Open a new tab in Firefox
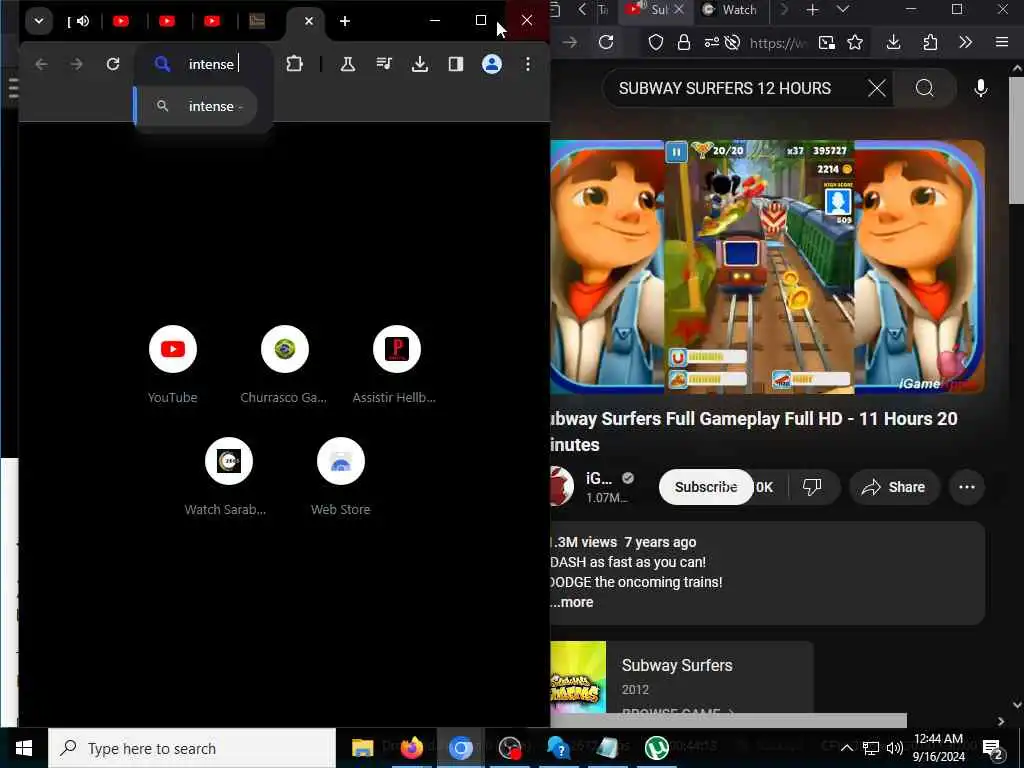Screen dimensions: 1024x768 coord(812,10)
